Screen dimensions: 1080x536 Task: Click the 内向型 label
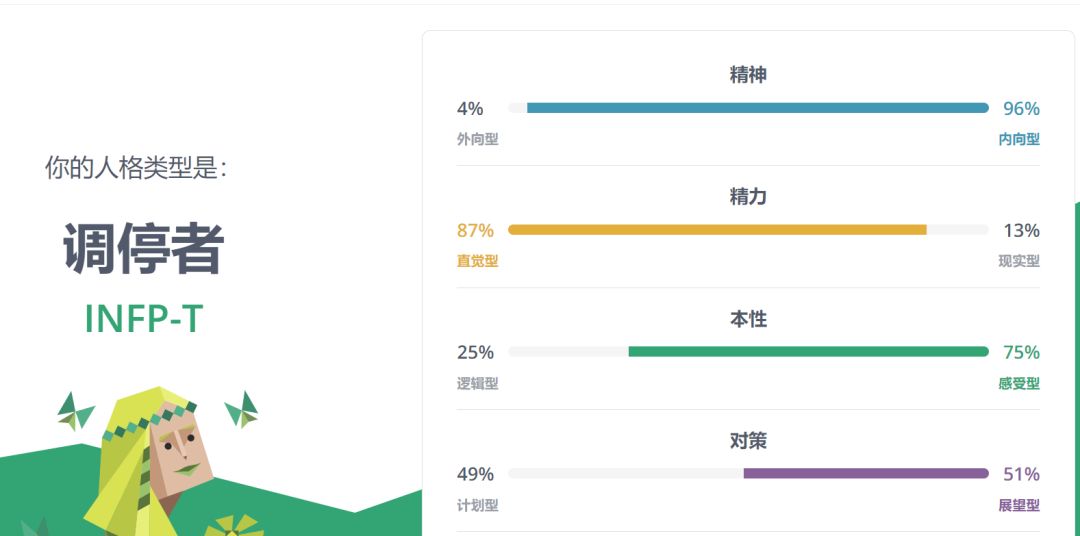[1019, 140]
